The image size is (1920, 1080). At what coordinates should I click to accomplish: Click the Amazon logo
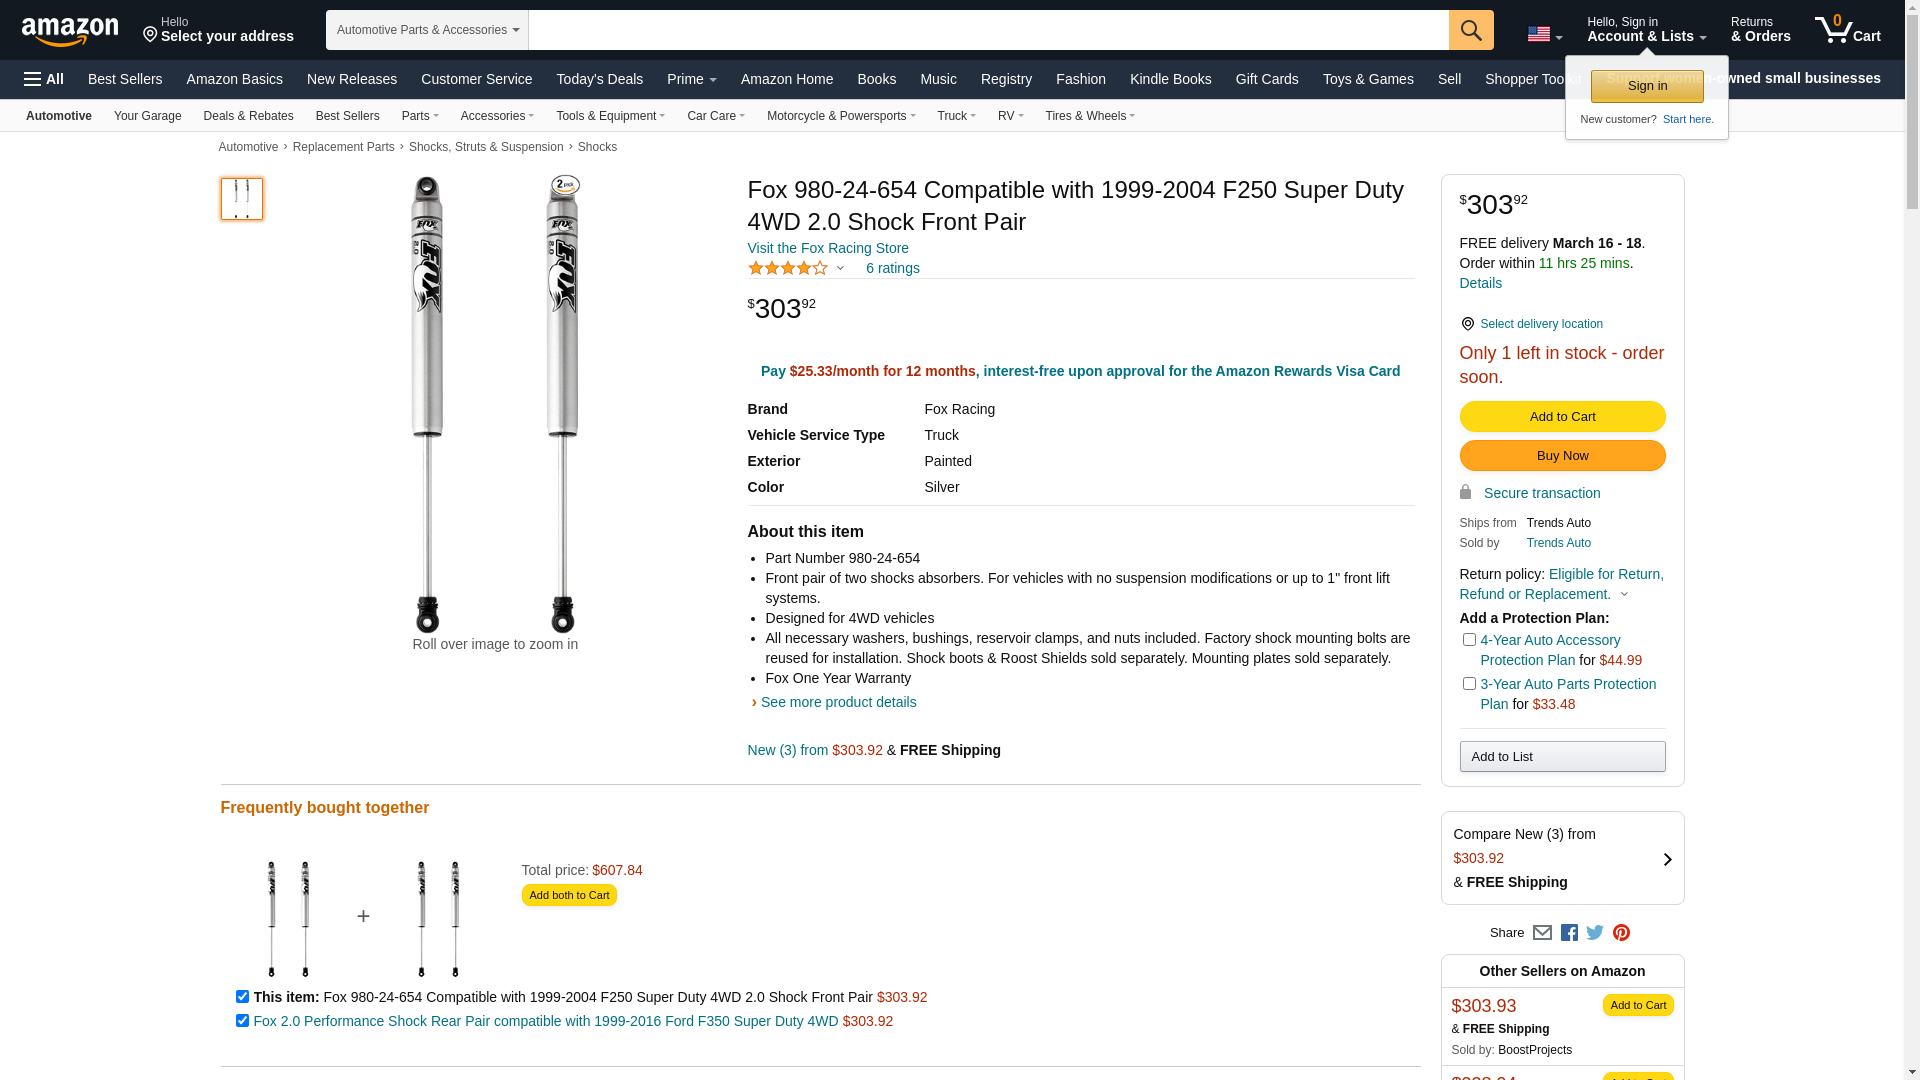pos(70,31)
